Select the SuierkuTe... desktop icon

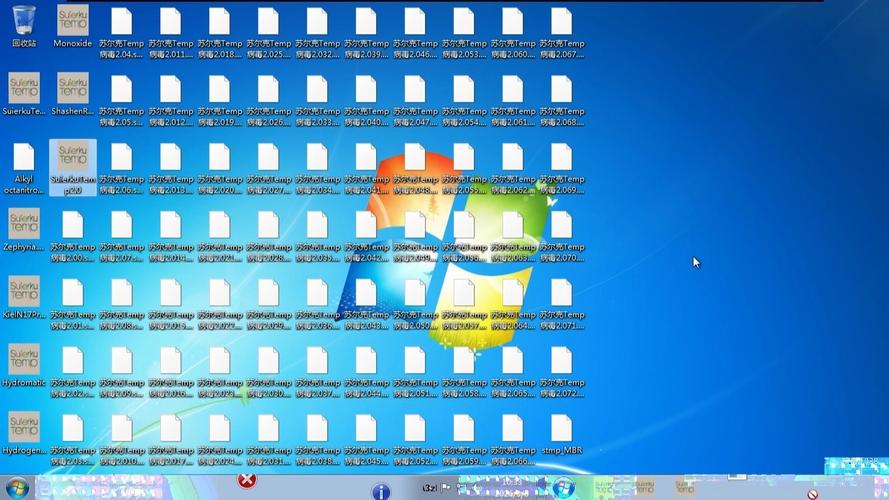pyautogui.click(x=24, y=94)
